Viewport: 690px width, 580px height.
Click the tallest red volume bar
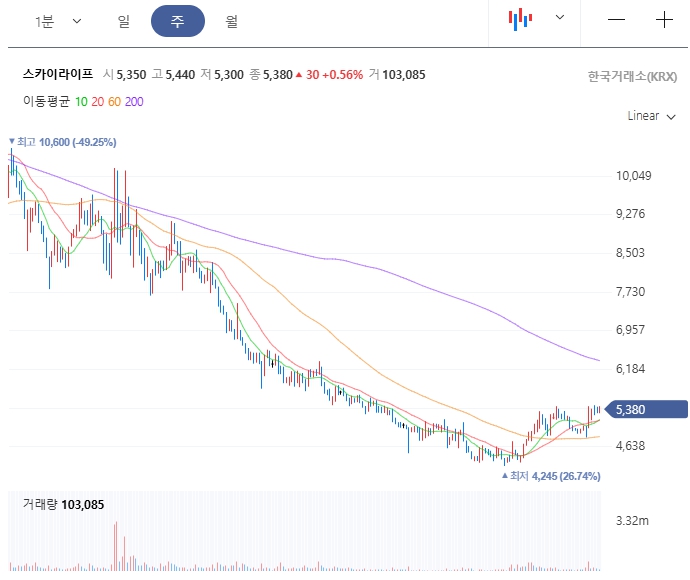(116, 546)
